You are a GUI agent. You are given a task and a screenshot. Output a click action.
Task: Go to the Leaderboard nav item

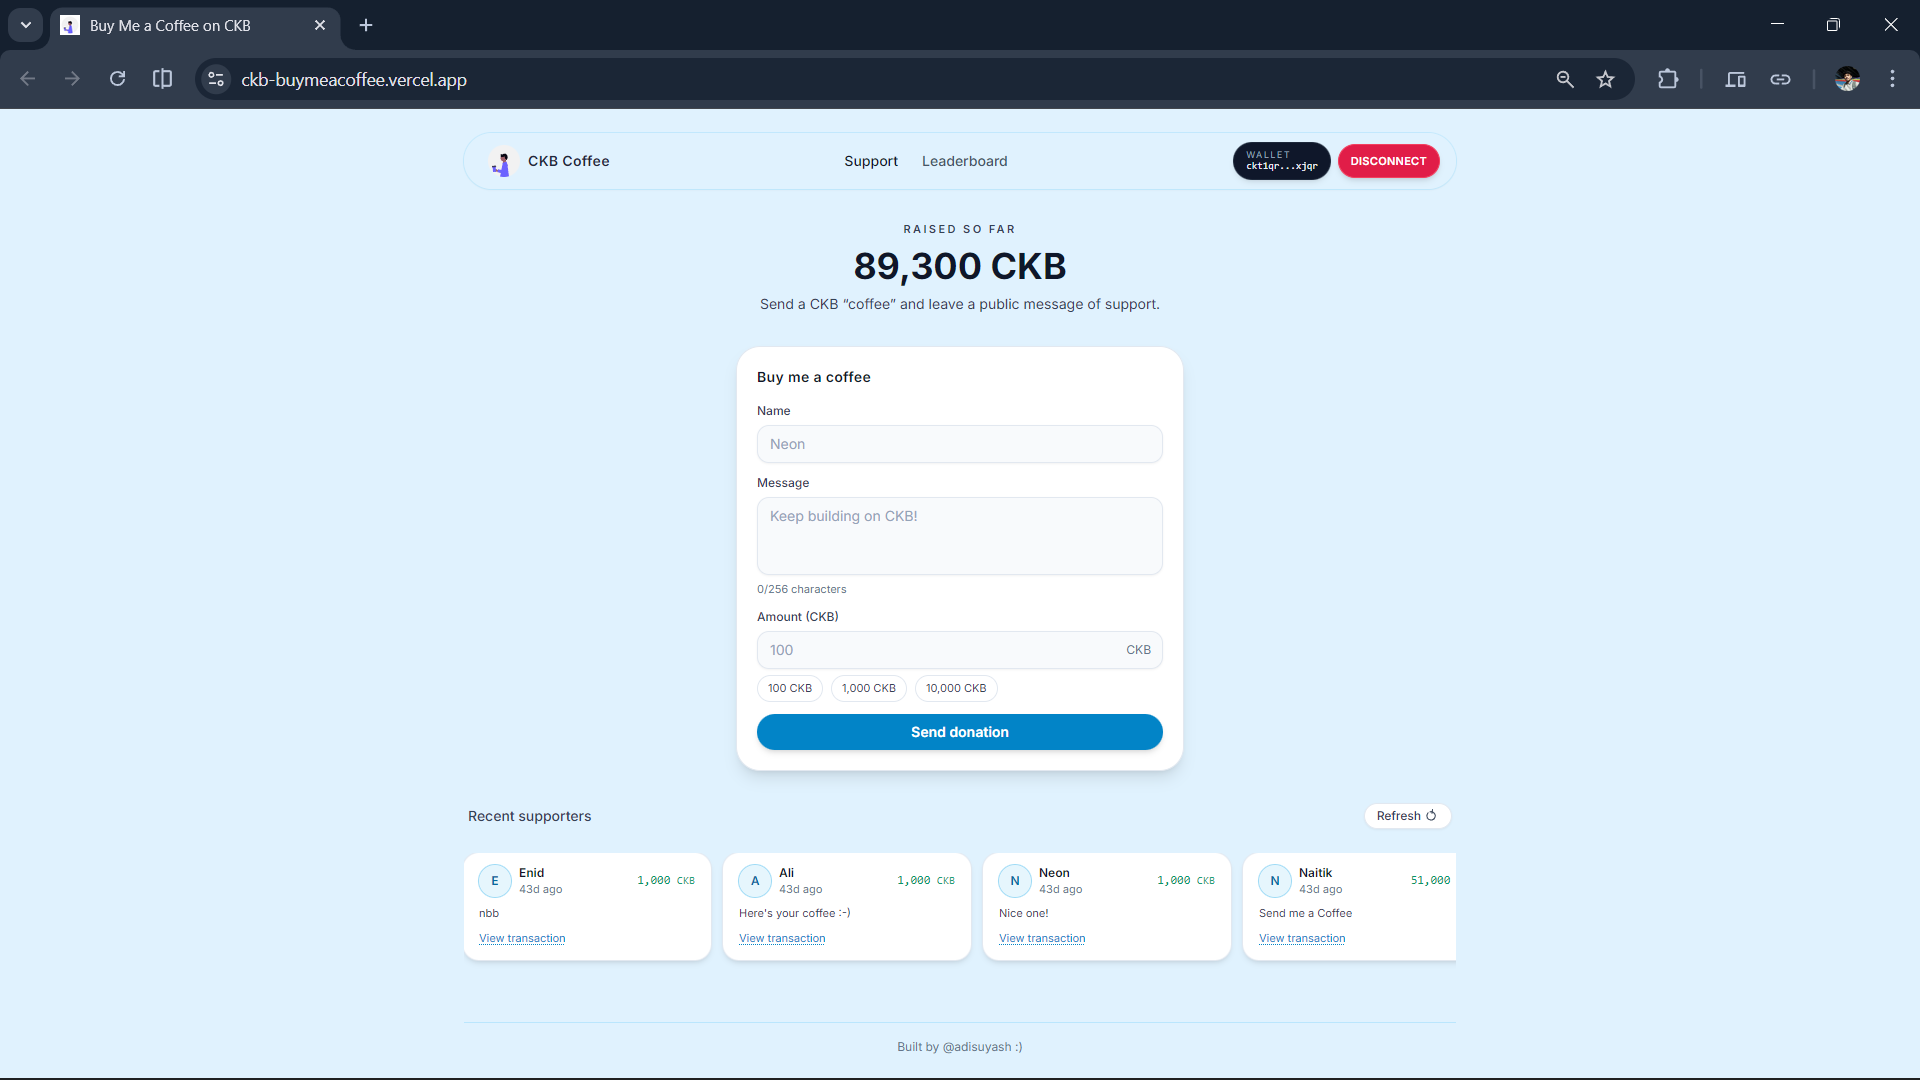coord(964,161)
